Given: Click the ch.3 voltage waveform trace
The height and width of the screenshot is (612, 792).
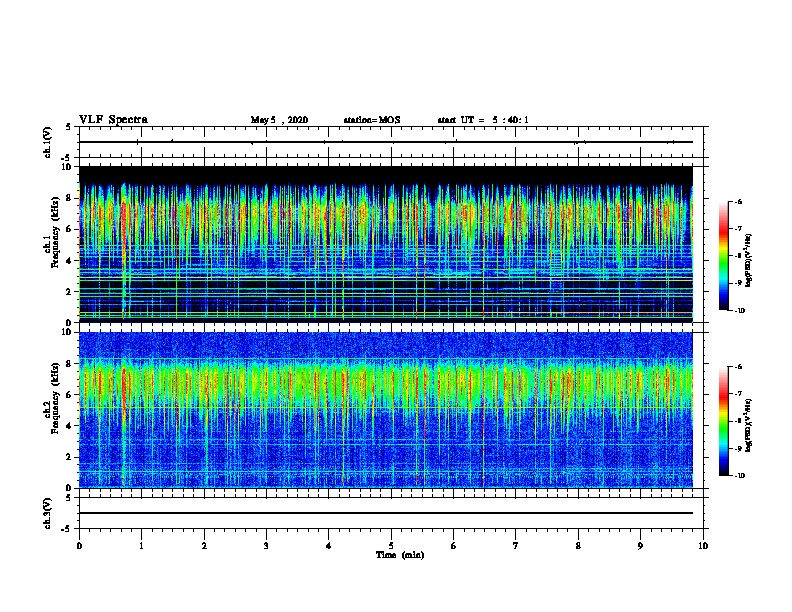Looking at the screenshot, I should click(386, 513).
